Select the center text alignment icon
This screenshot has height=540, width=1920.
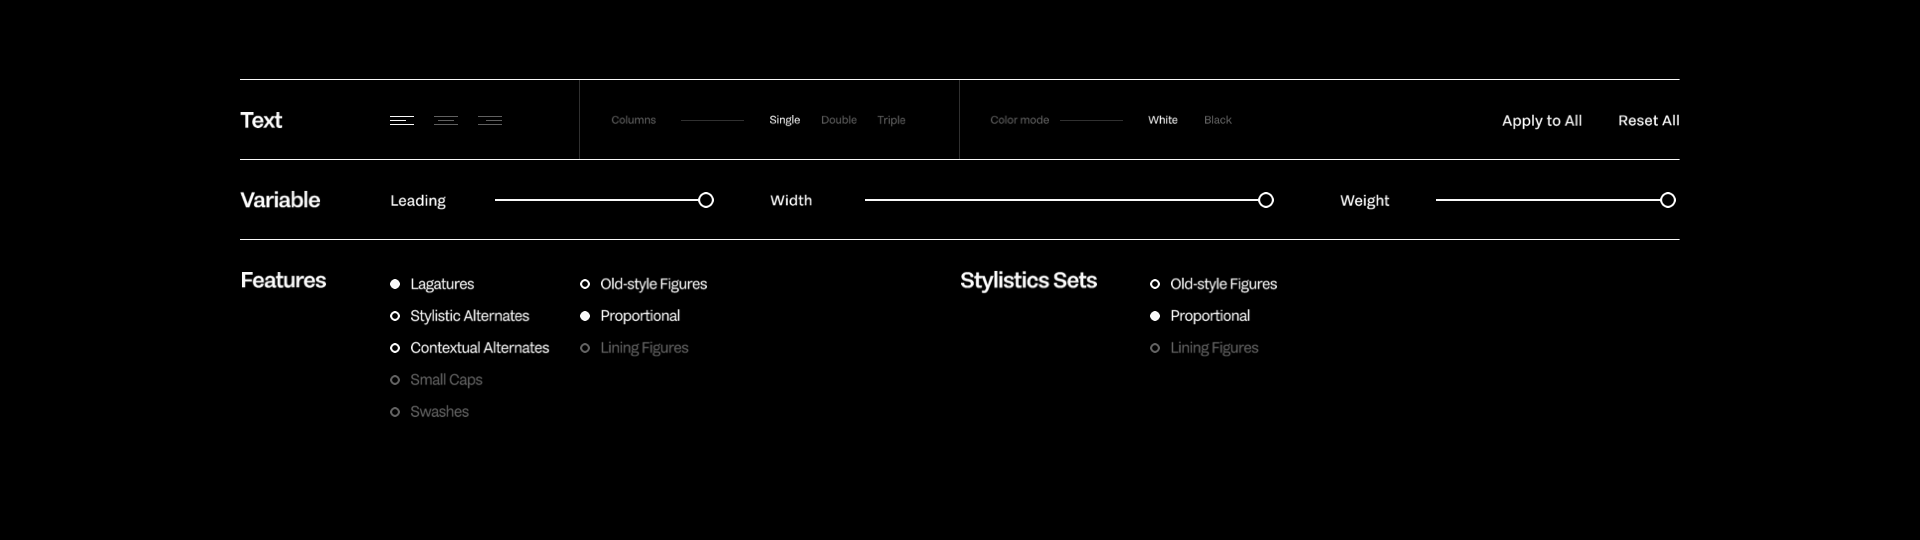(x=446, y=121)
